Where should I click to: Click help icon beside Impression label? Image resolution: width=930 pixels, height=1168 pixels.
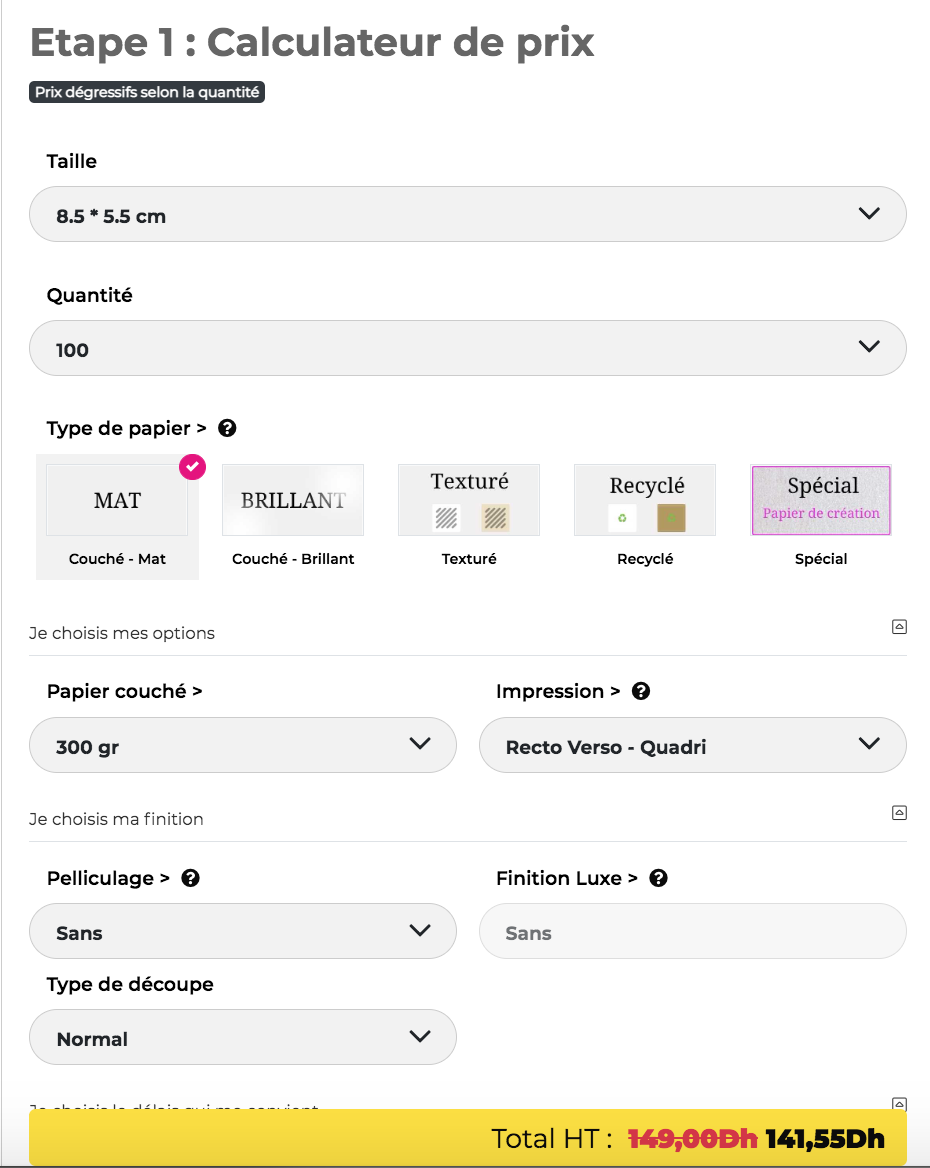(641, 691)
